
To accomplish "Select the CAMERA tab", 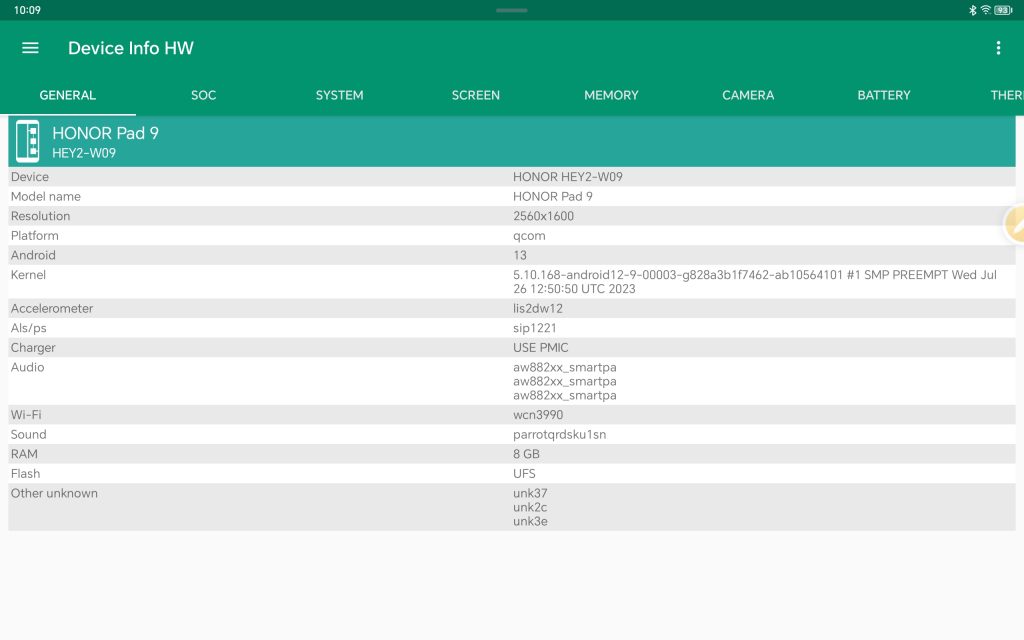I will [x=748, y=95].
